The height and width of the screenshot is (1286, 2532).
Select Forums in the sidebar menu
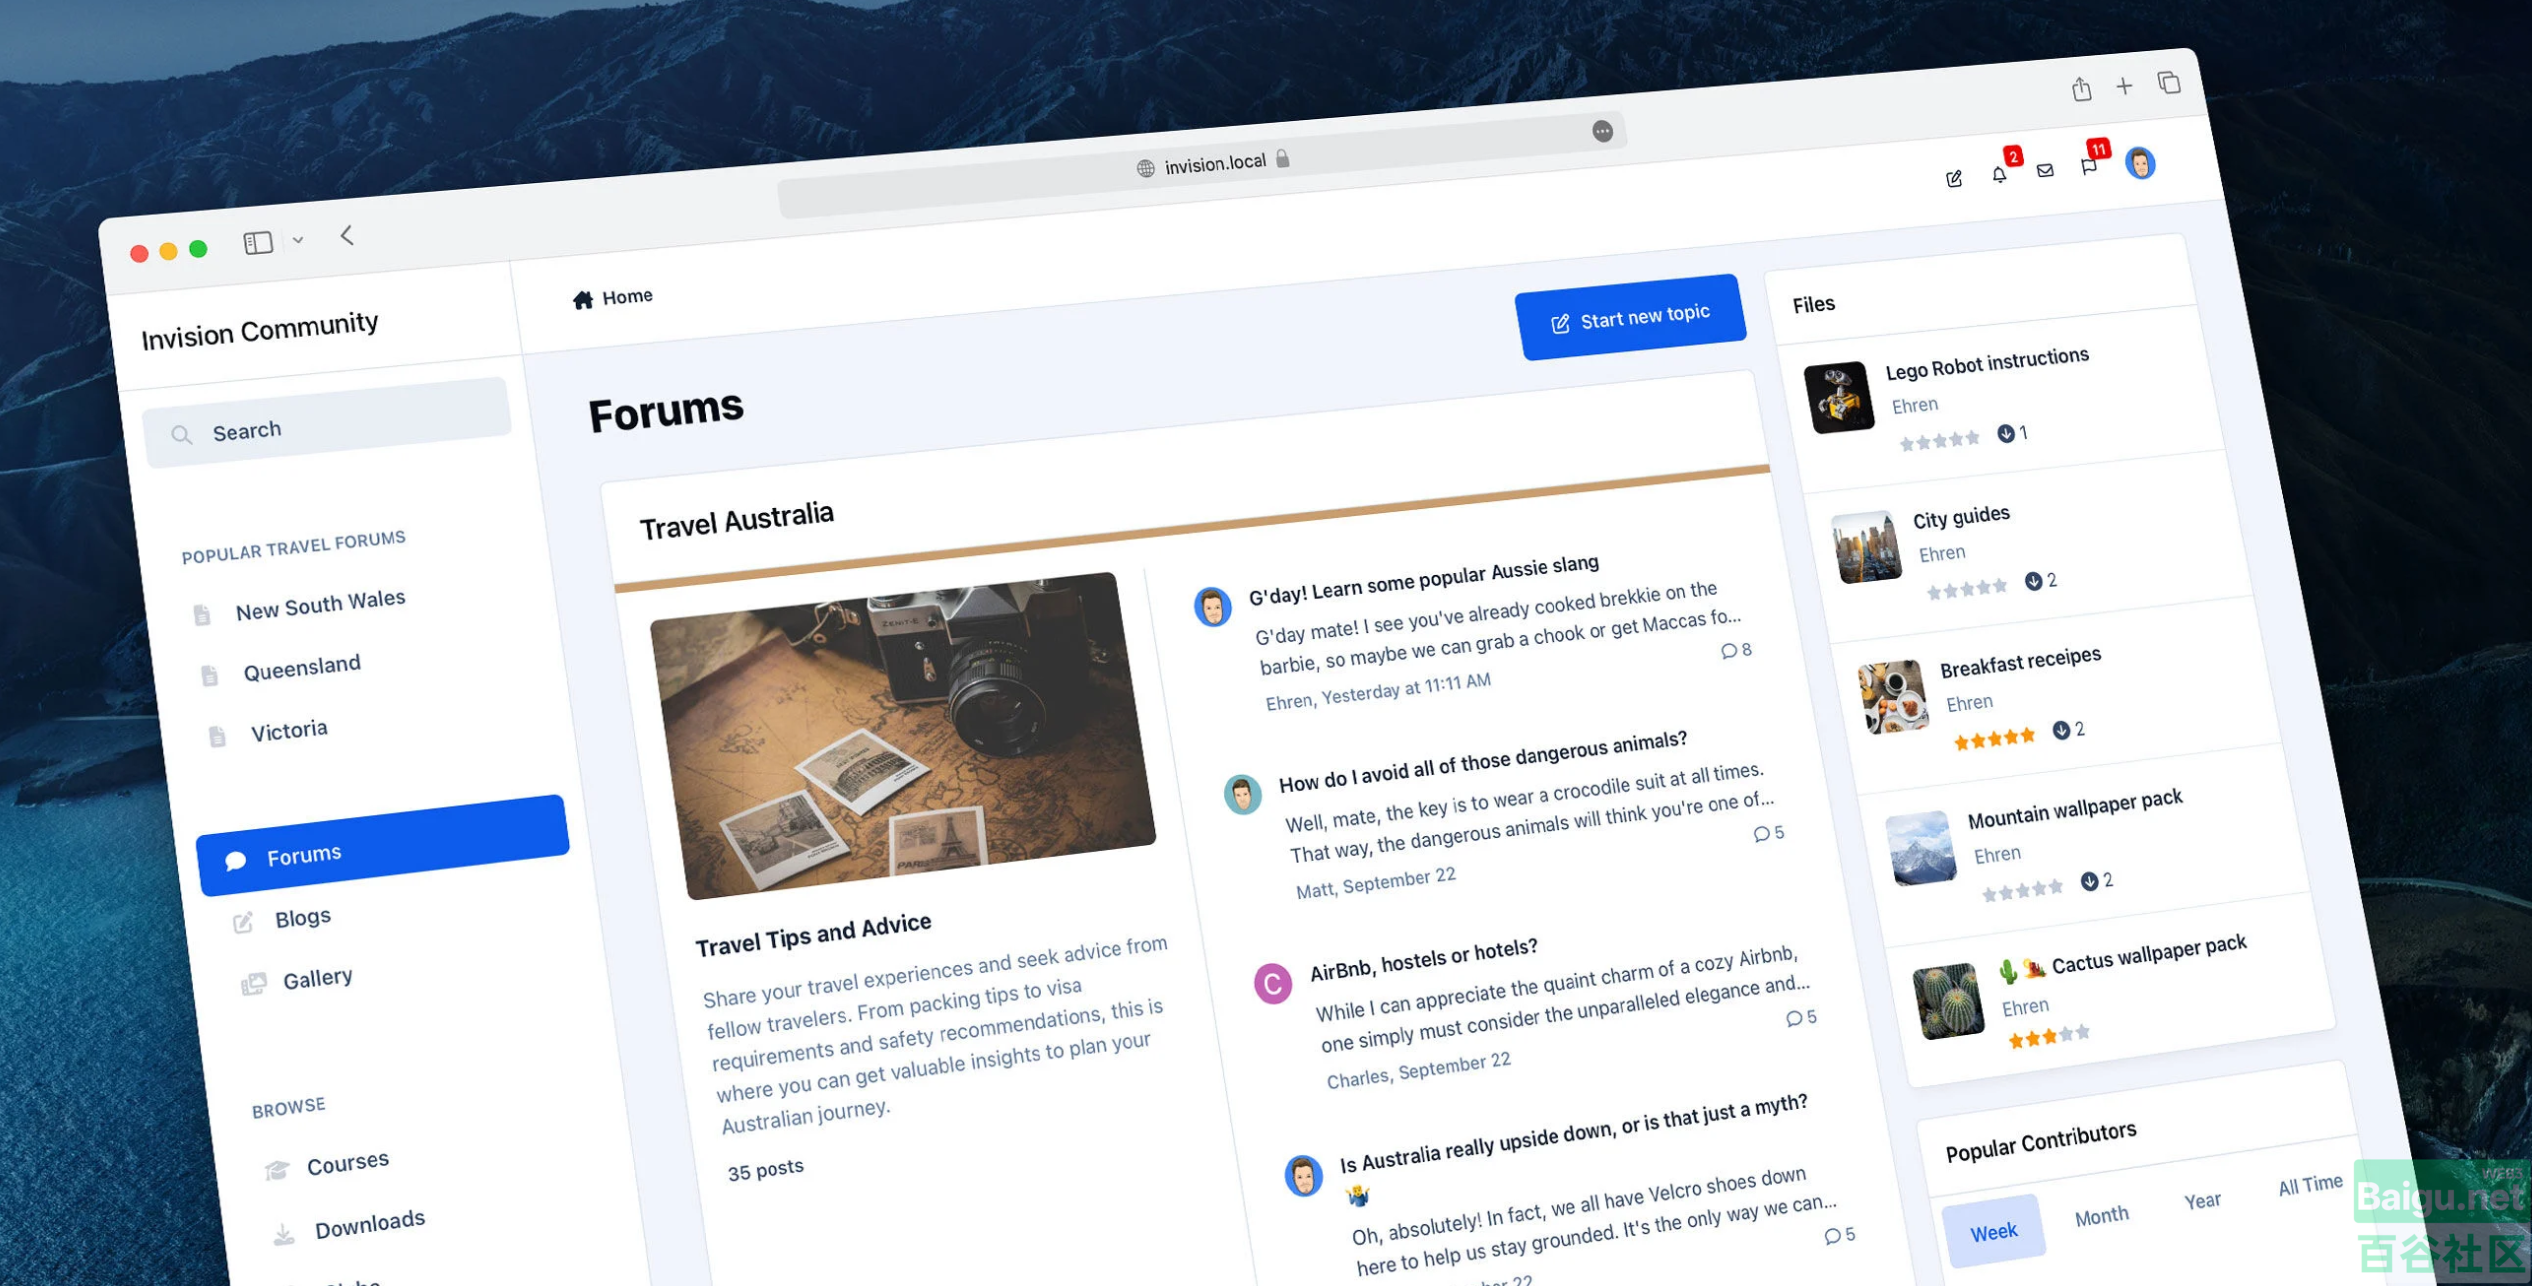pyautogui.click(x=383, y=845)
